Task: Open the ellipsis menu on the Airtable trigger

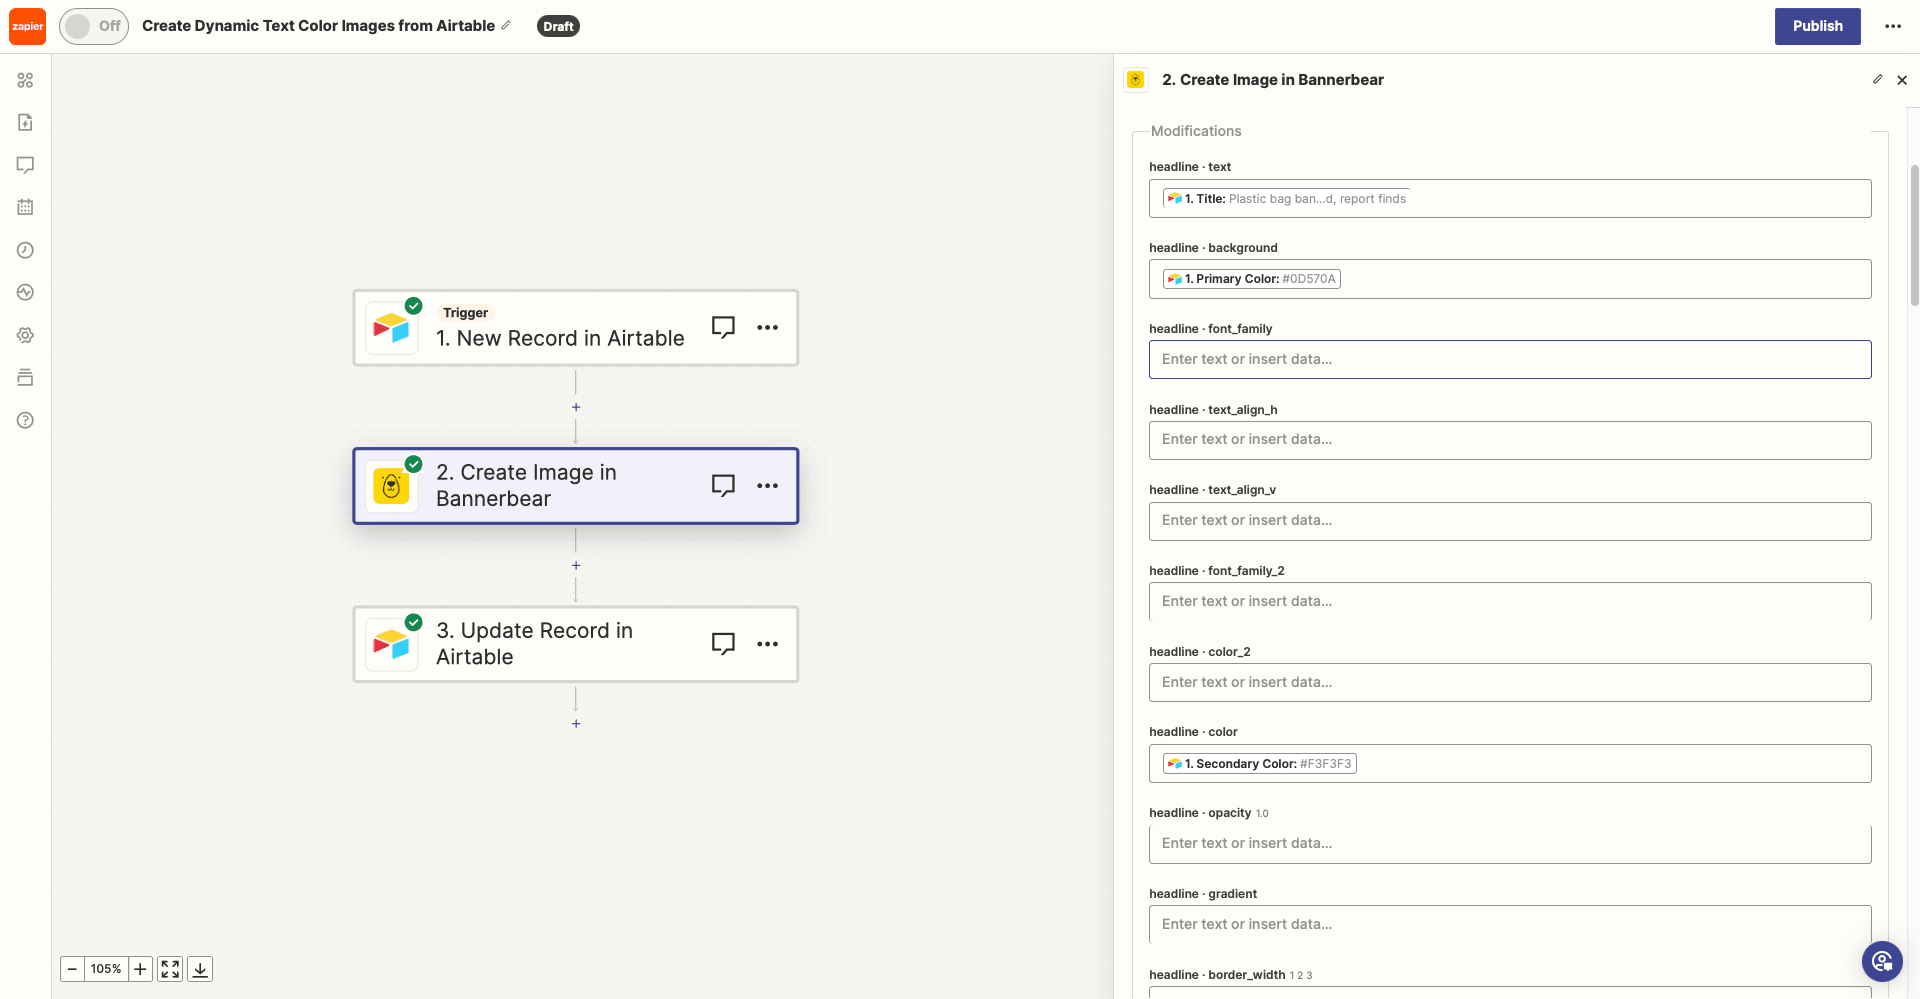Action: click(x=768, y=327)
